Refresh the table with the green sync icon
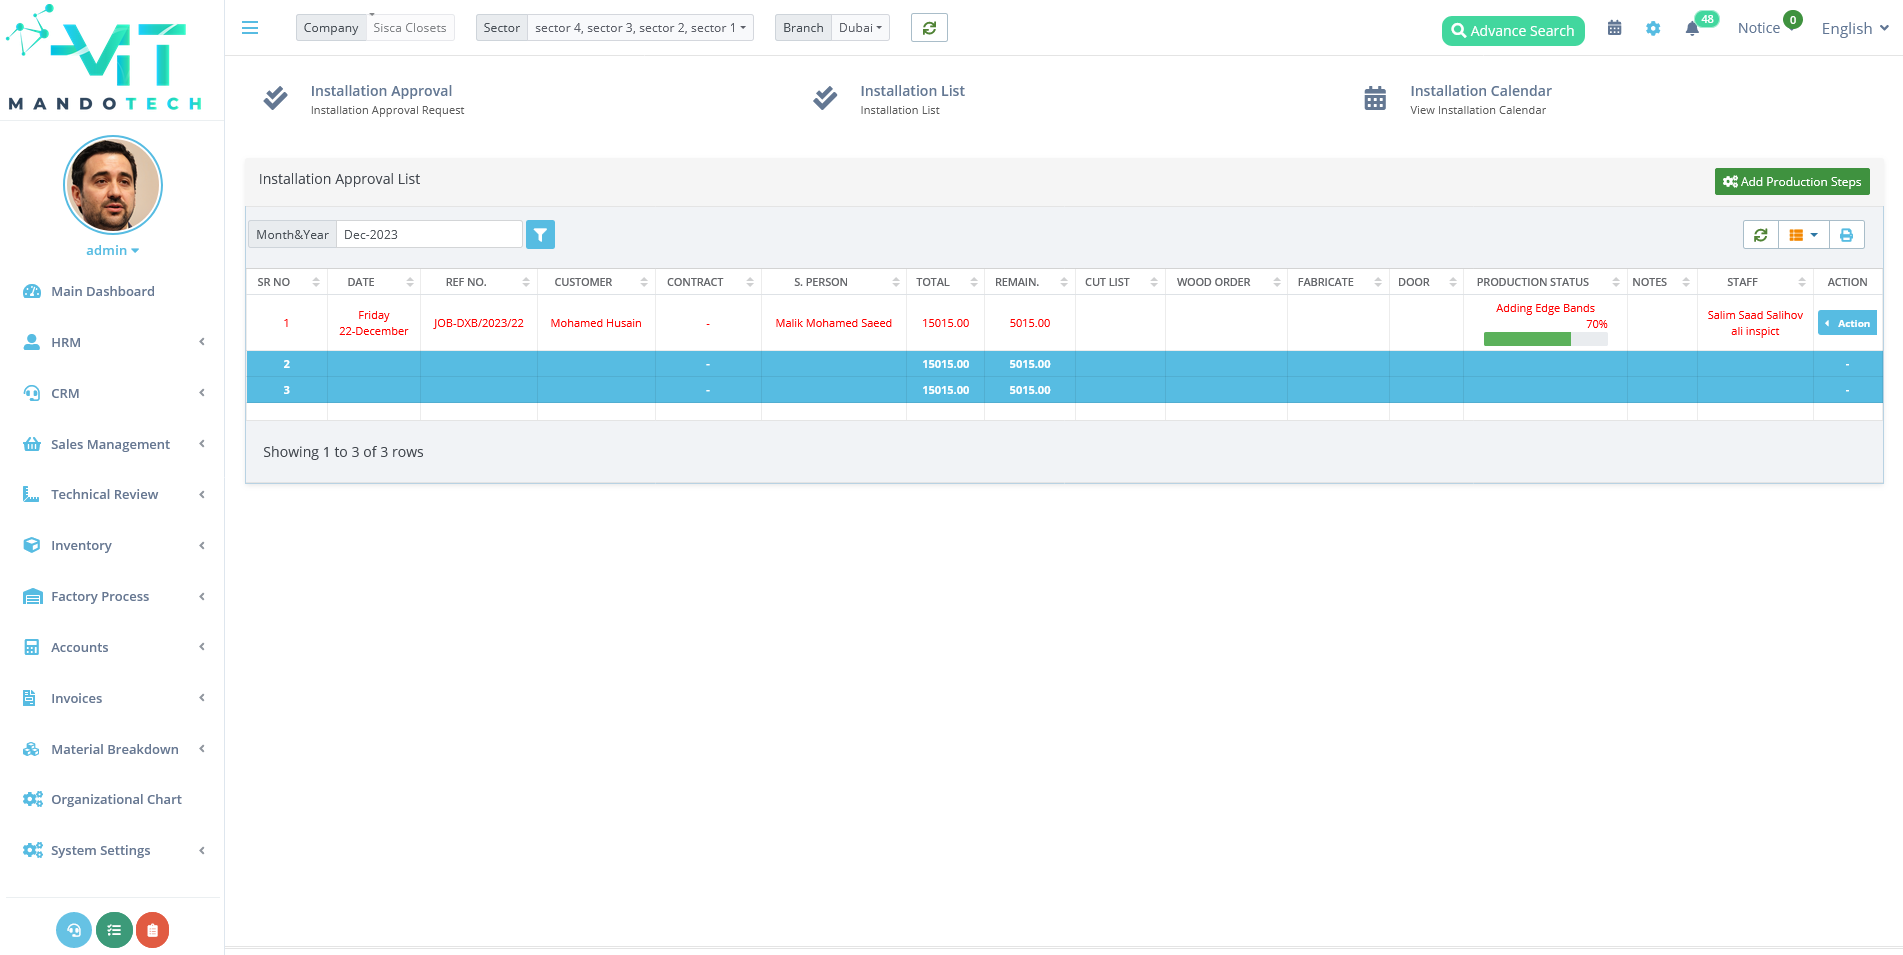The width and height of the screenshot is (1903, 955). [1761, 234]
